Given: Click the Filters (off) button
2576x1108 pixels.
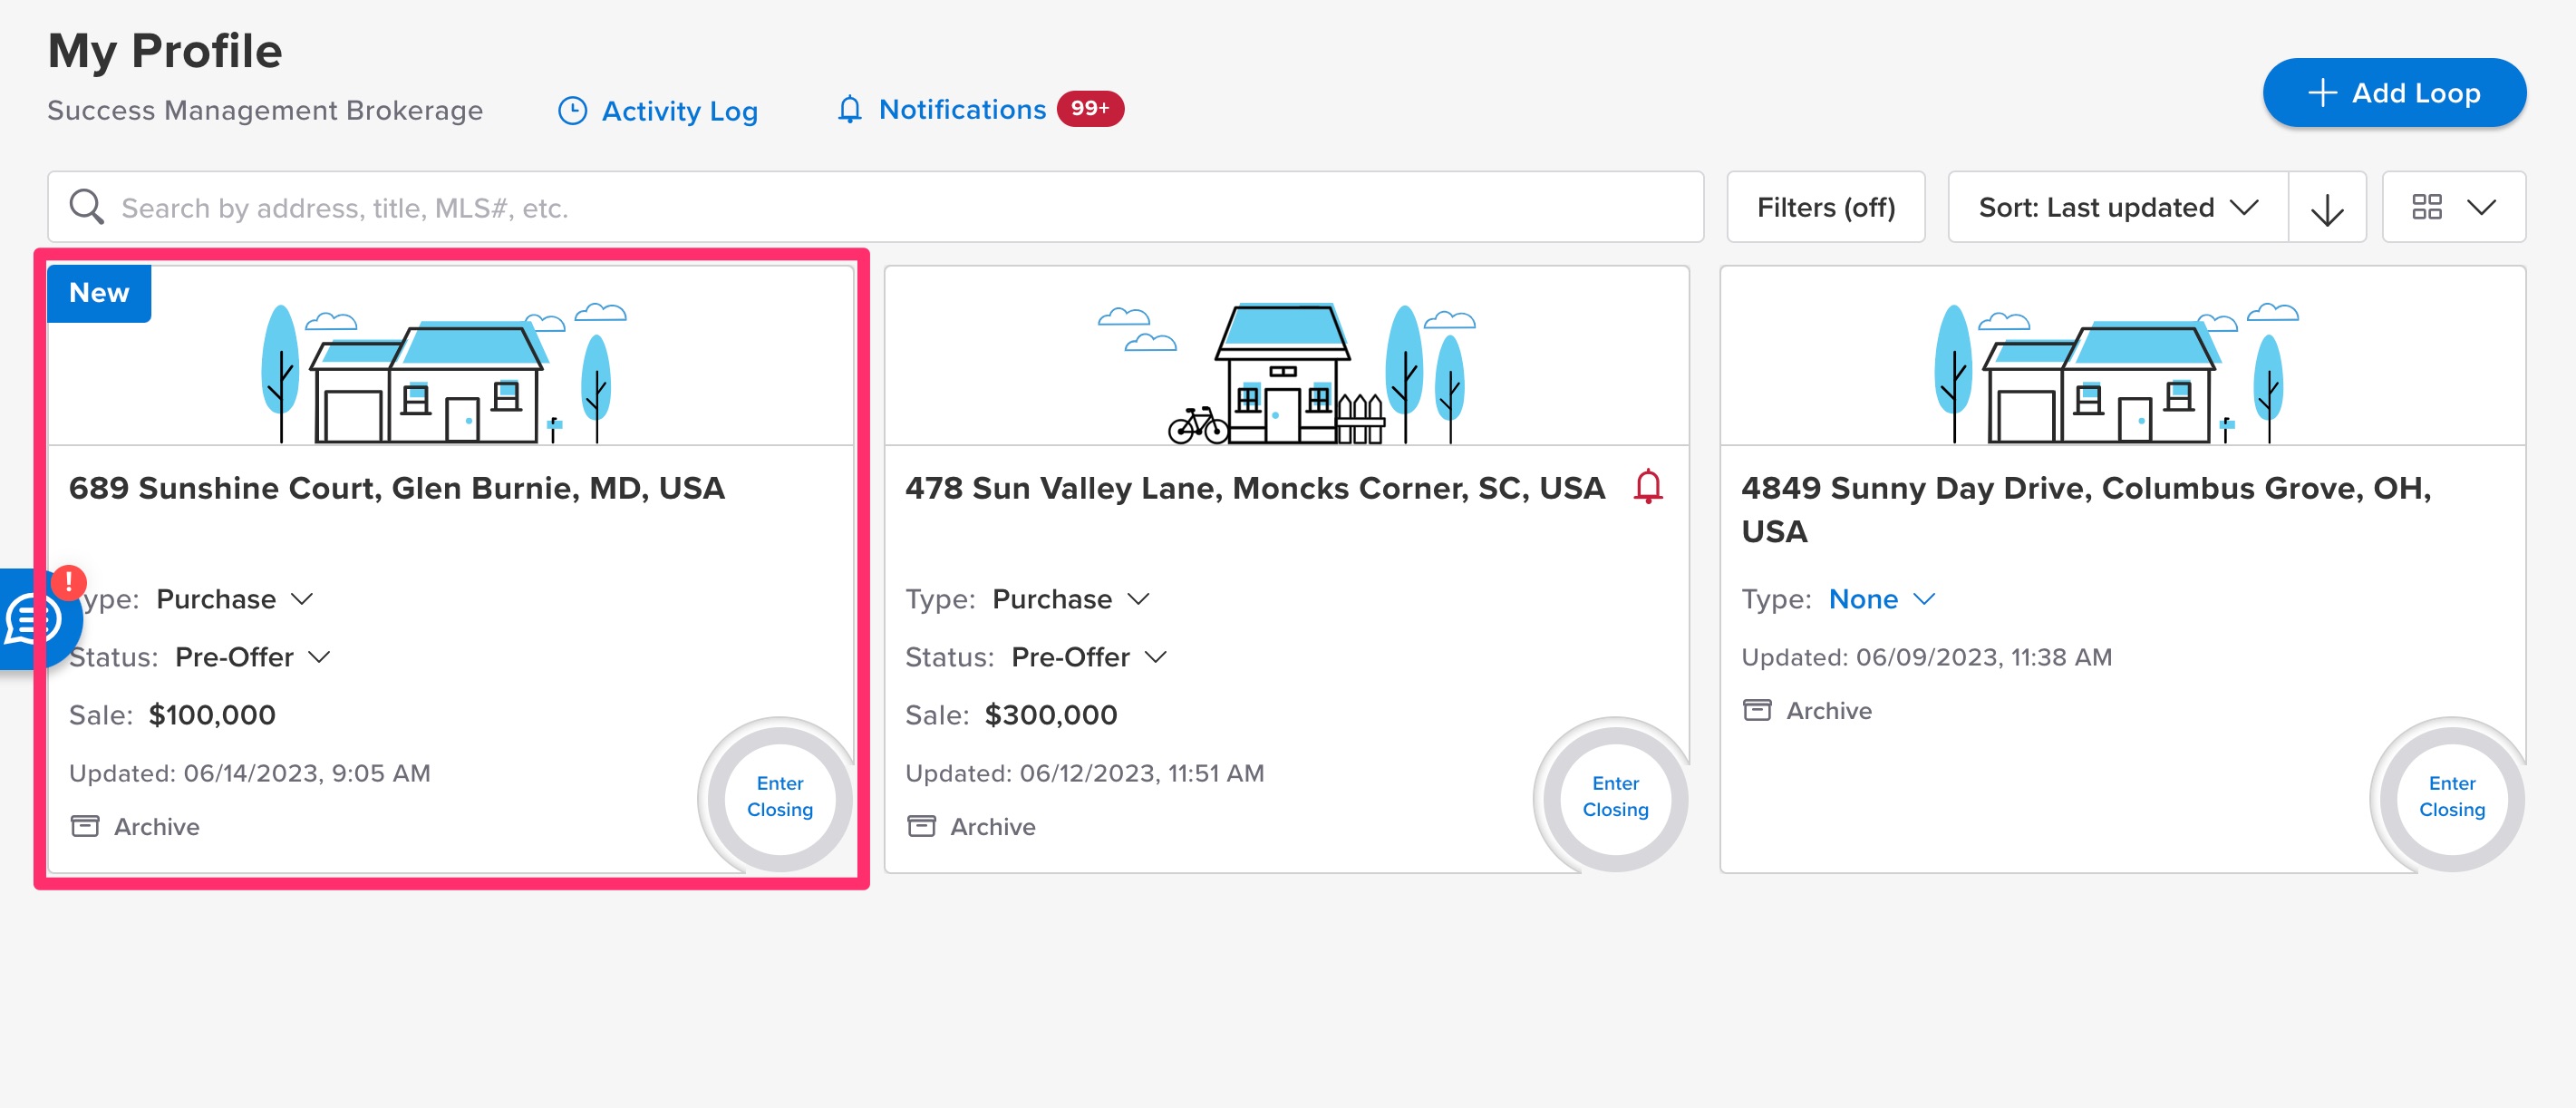Looking at the screenshot, I should pos(1826,207).
